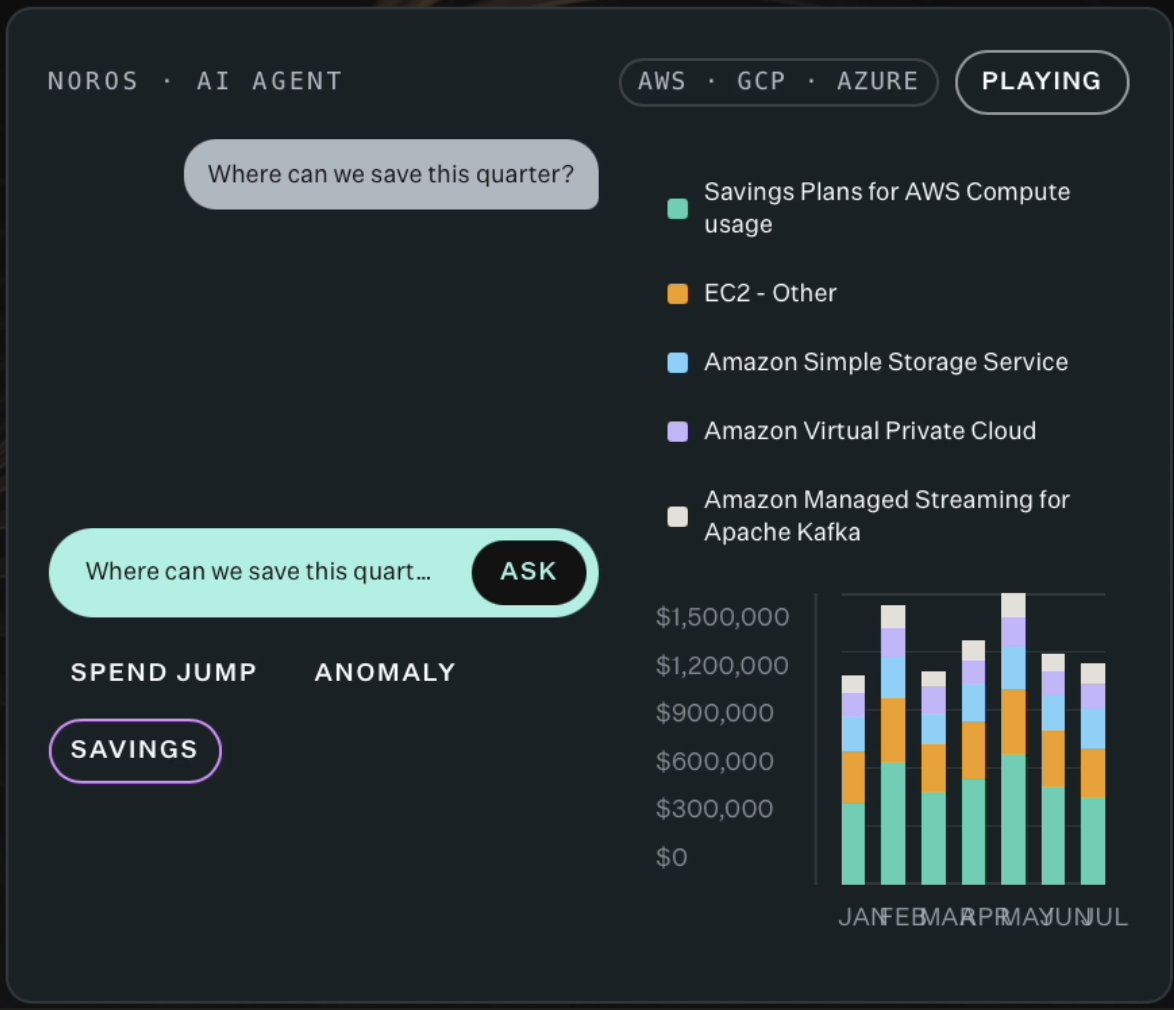1174x1010 pixels.
Task: Click the MAY bar in the chart
Action: pyautogui.click(x=1013, y=739)
